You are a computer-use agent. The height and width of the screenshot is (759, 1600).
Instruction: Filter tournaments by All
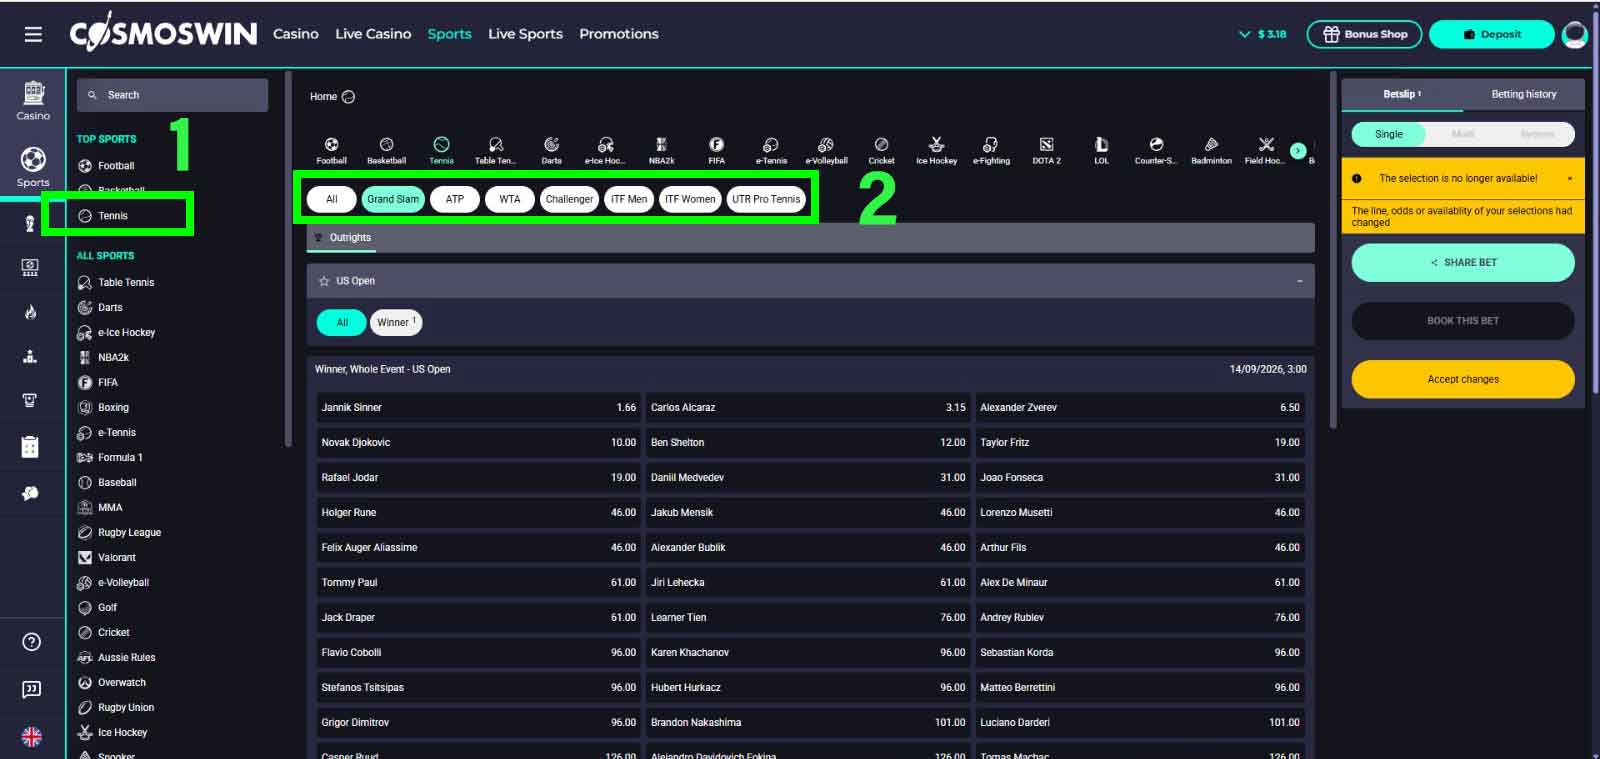coord(332,199)
